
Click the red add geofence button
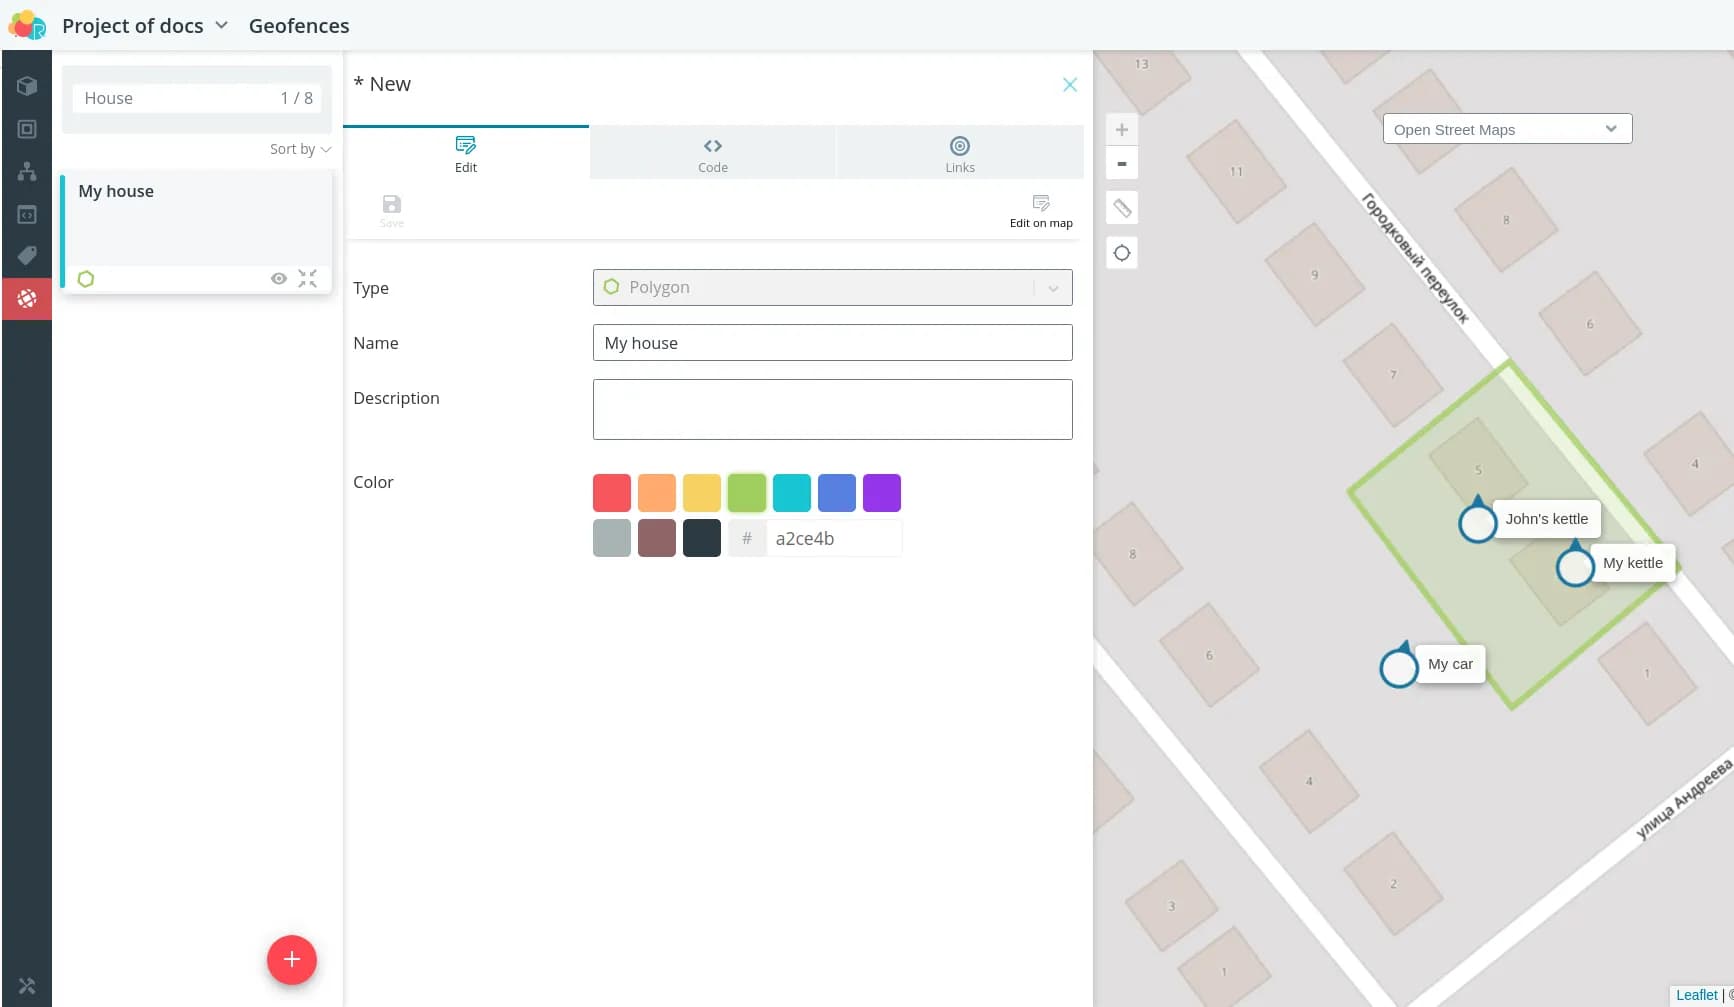[x=292, y=960]
